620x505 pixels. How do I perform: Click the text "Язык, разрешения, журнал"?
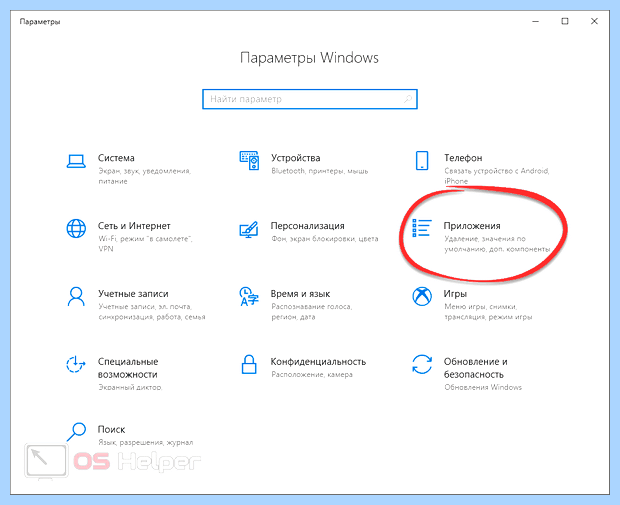click(146, 443)
